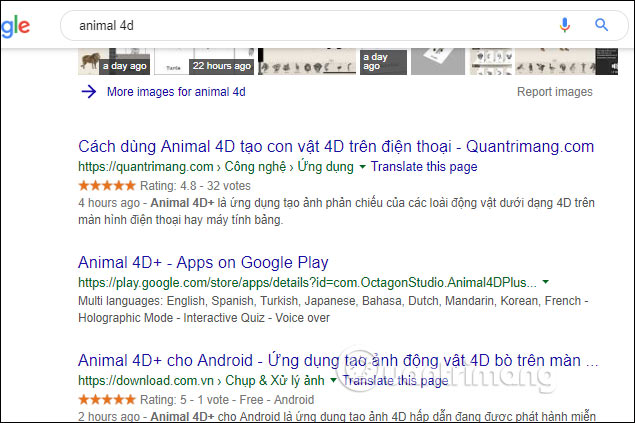Click the voice search microphone icon

click(565, 25)
